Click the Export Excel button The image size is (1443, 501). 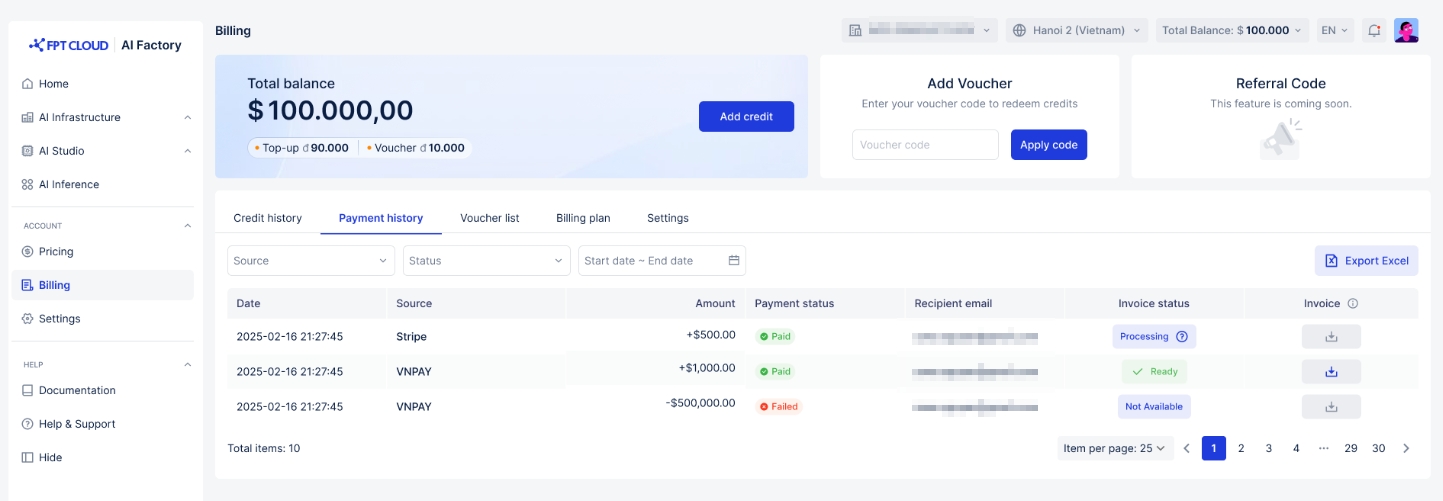[x=1366, y=261]
